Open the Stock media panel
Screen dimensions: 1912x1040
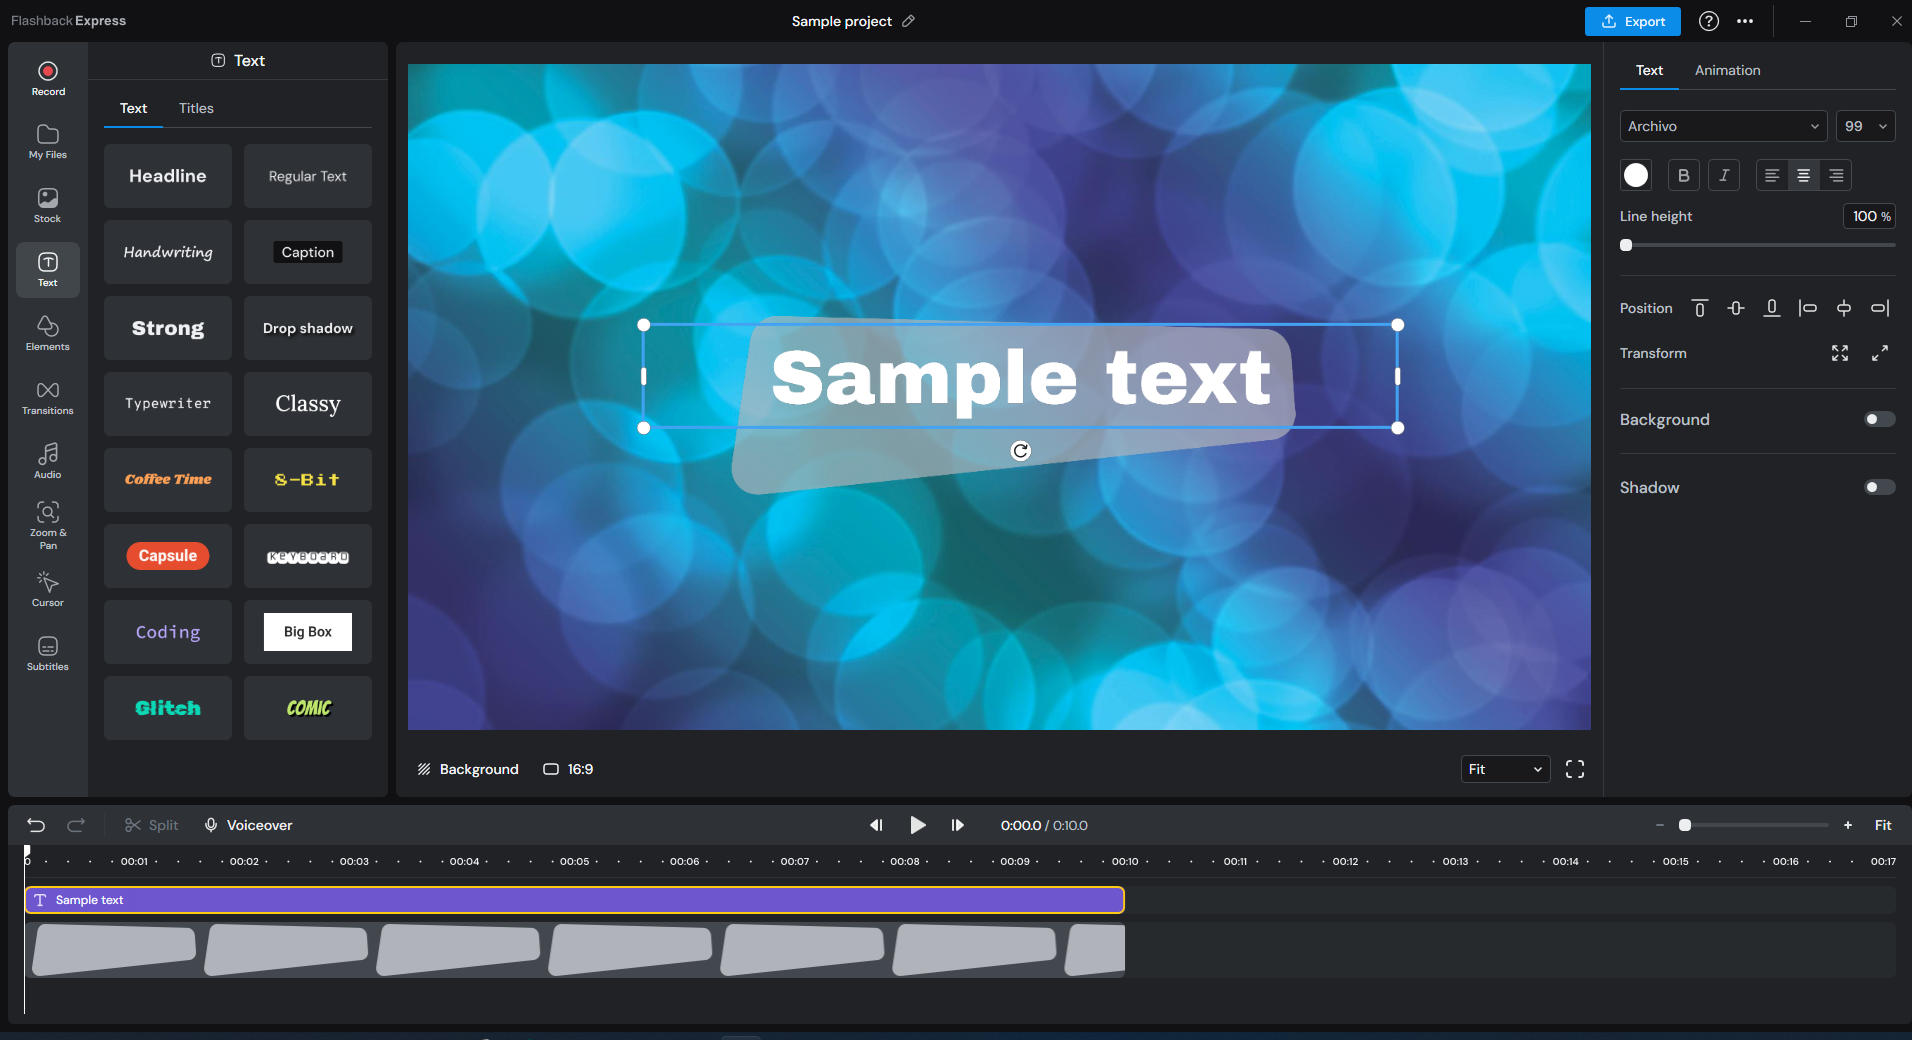[48, 205]
